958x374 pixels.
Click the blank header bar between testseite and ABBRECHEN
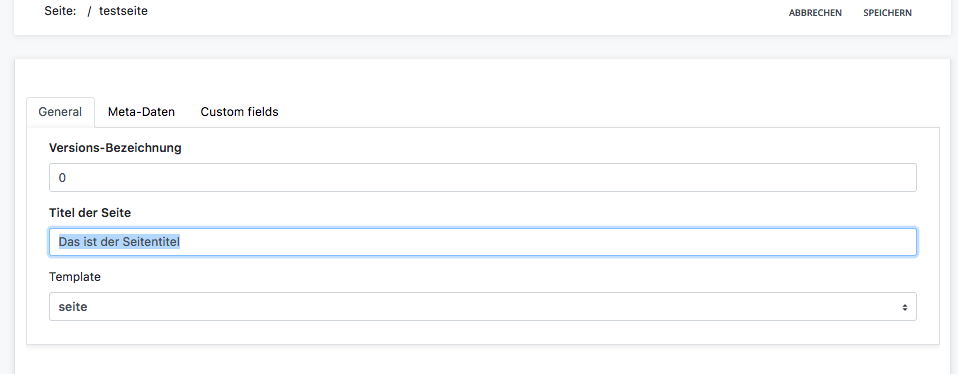(467, 12)
